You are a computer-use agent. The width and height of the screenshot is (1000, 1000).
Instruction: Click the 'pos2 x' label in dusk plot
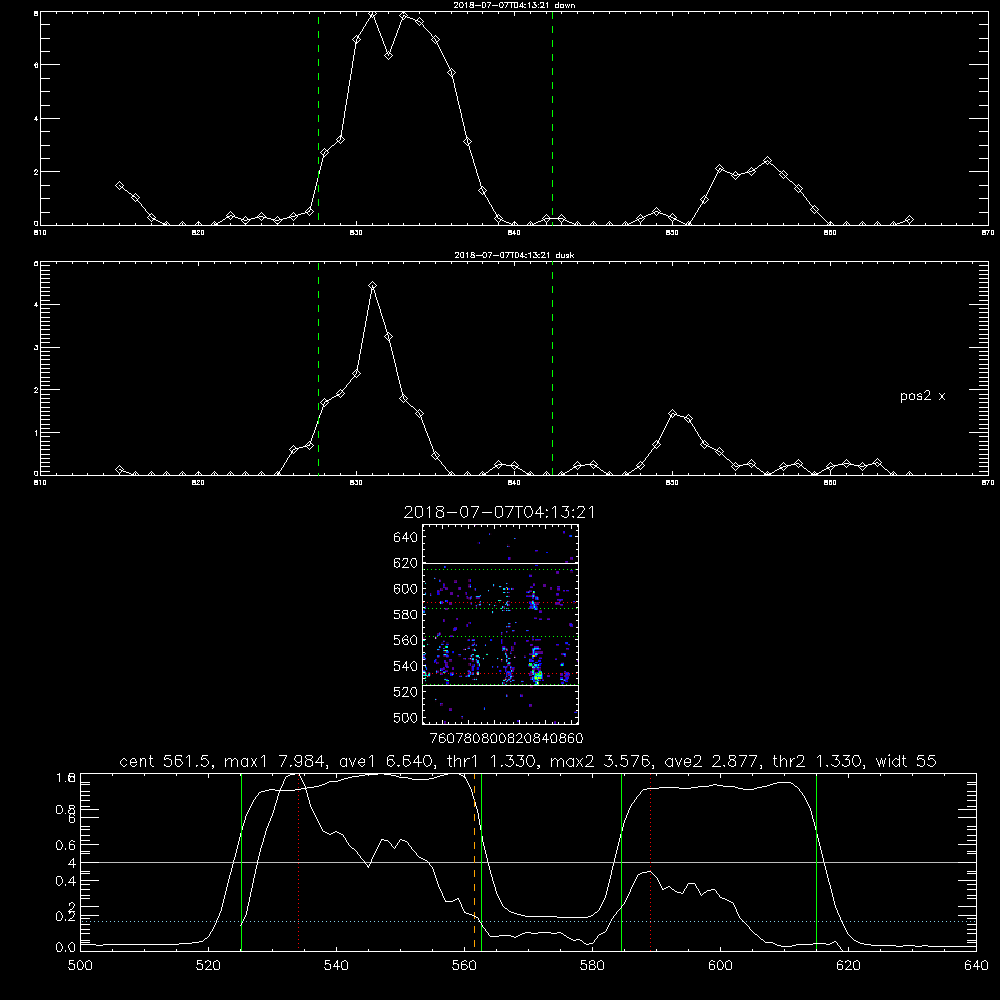point(922,396)
